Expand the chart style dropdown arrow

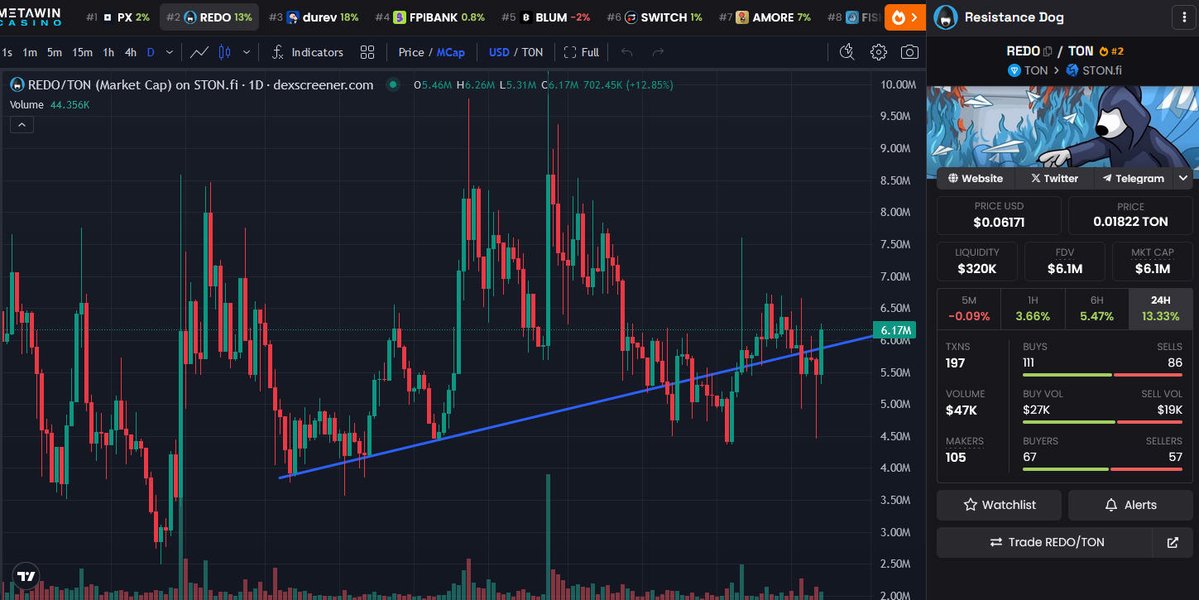coord(246,52)
